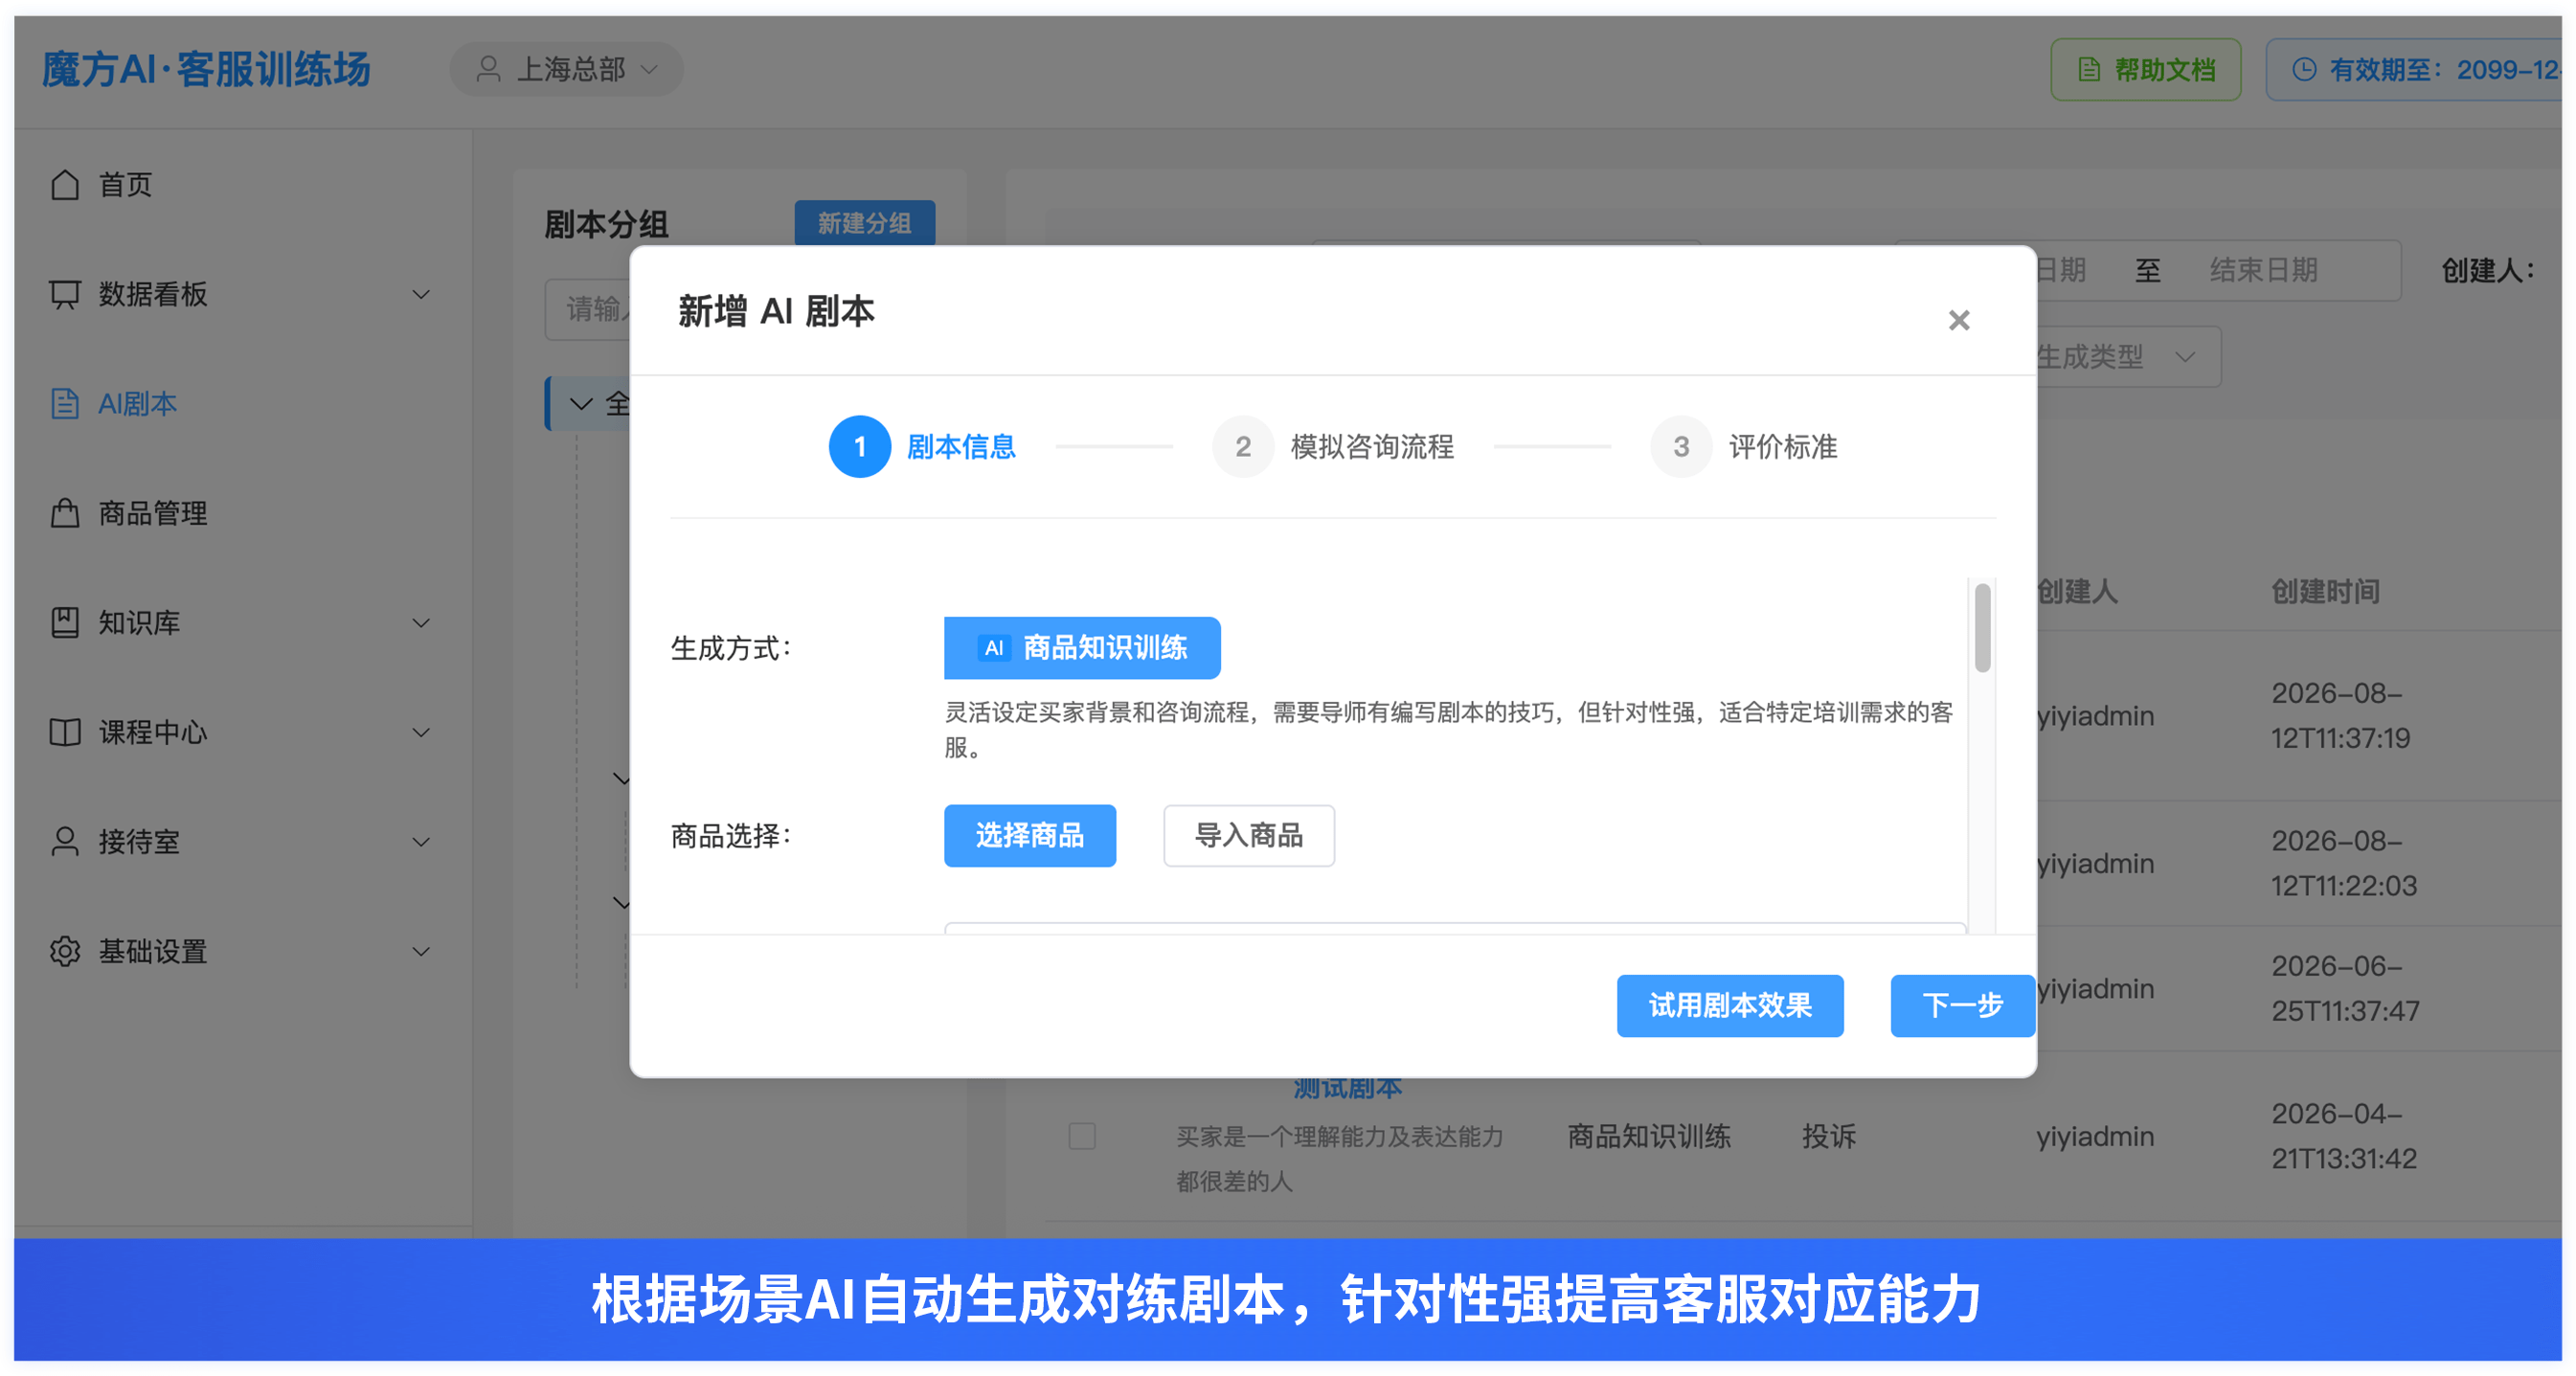
Task: Click the 选择商品 button
Action: click(1030, 836)
